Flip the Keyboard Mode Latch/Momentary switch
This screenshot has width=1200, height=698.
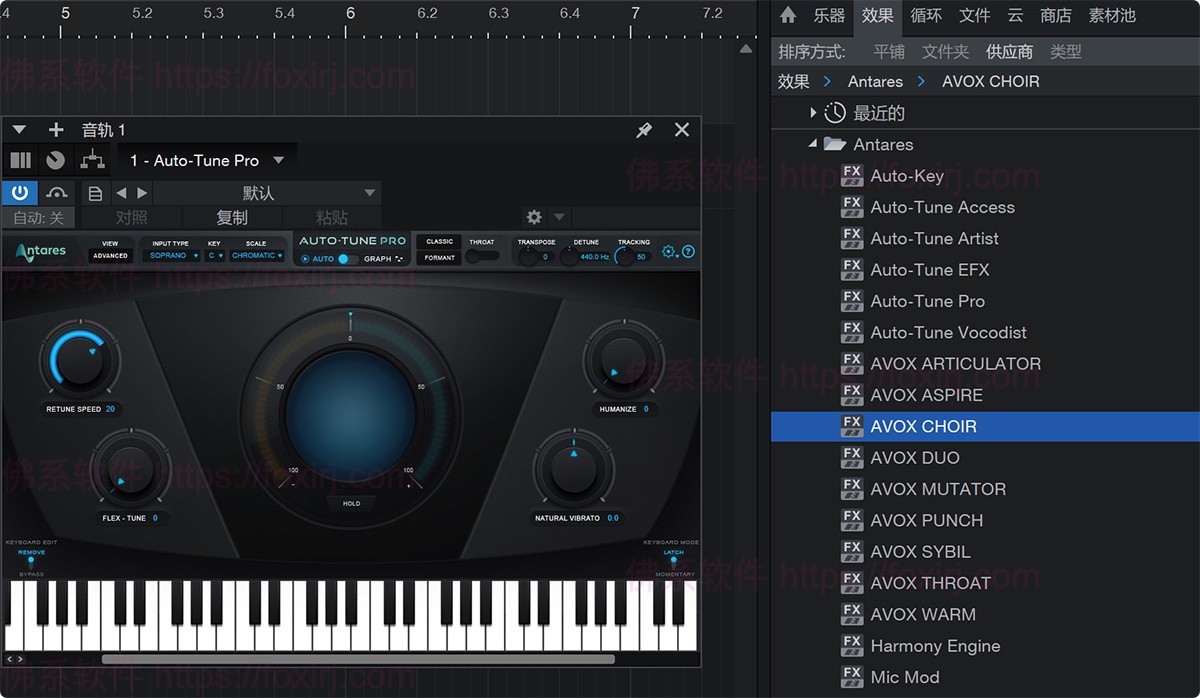coord(673,562)
